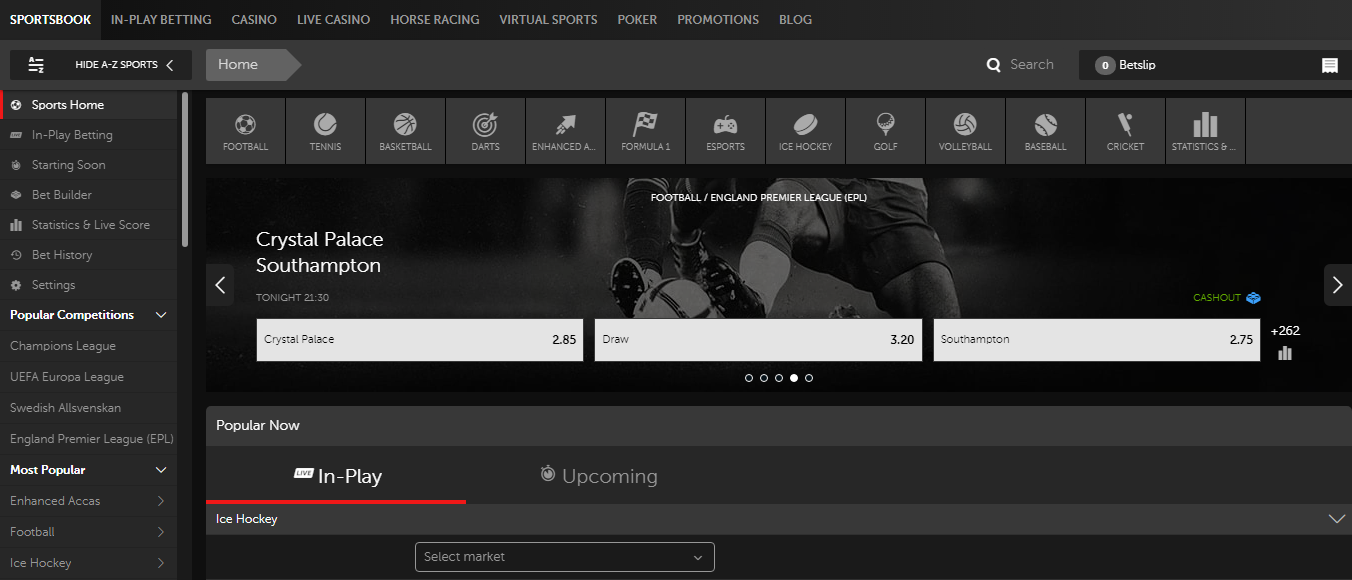1352x580 pixels.
Task: Open Settings in sidebar
Action: 90,285
